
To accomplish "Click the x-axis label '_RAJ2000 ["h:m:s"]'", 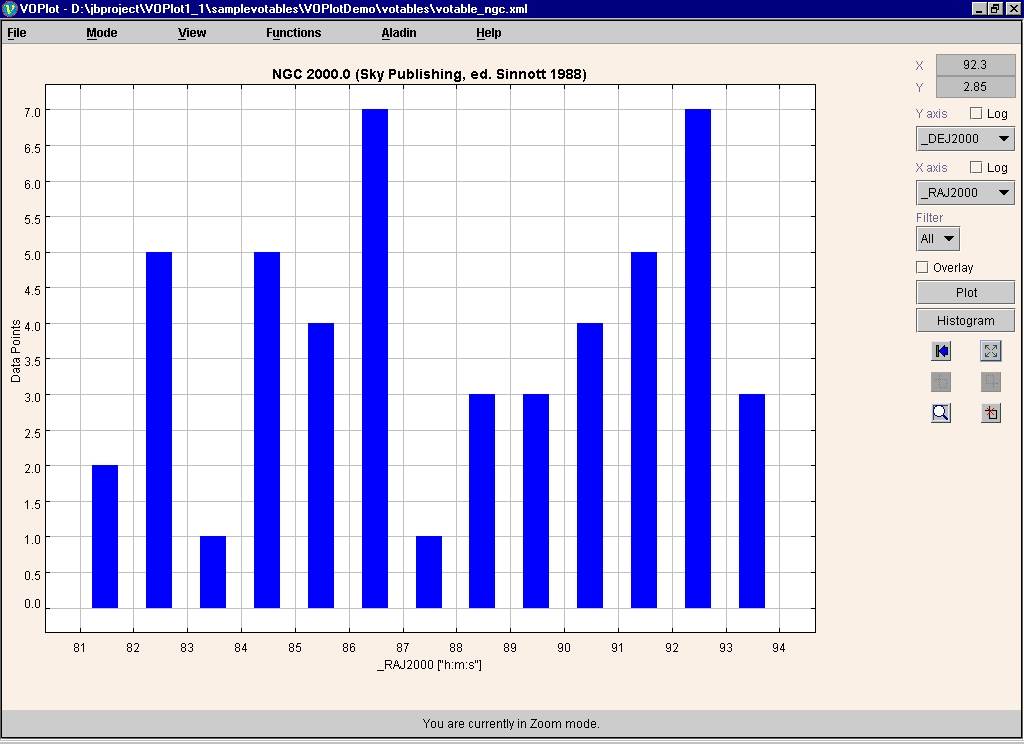I will click(x=429, y=665).
